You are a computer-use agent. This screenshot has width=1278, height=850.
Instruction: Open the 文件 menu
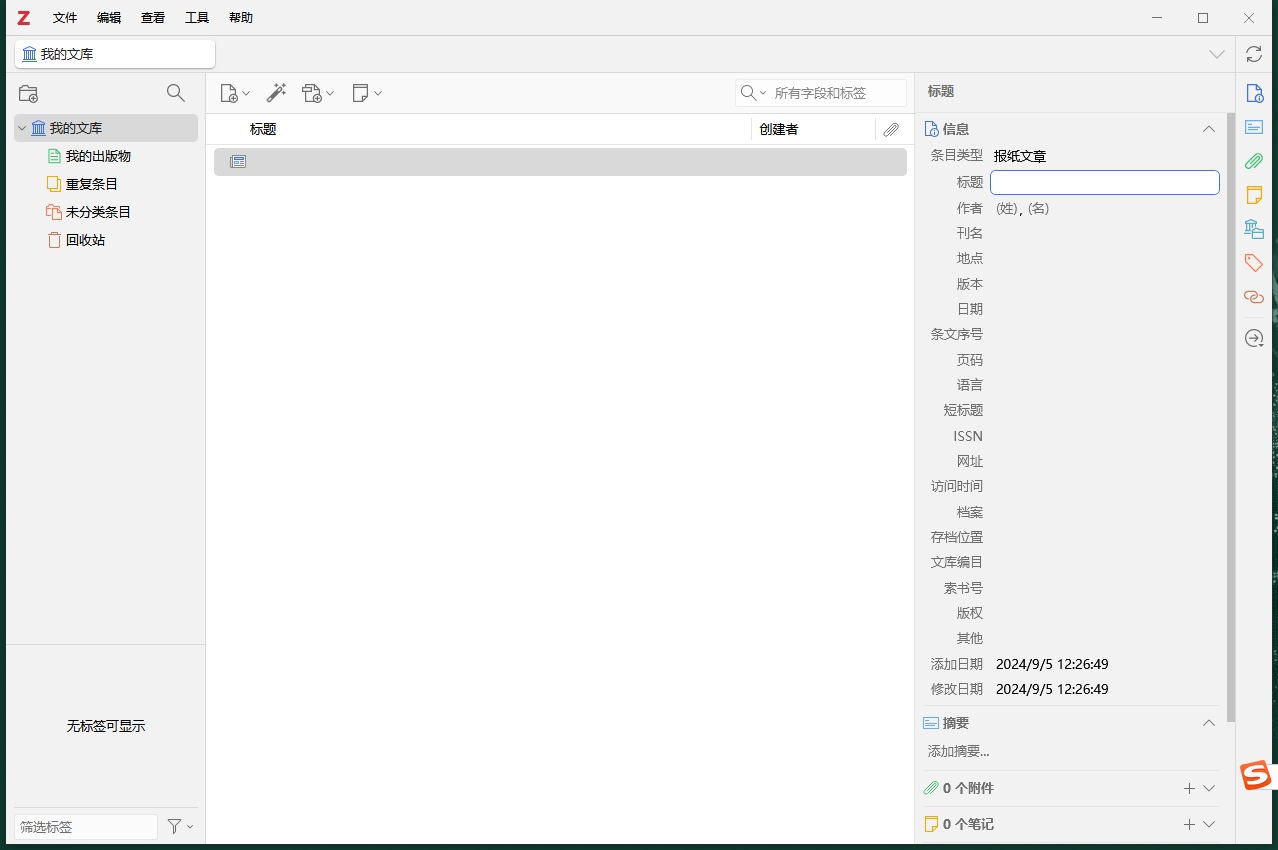click(65, 18)
